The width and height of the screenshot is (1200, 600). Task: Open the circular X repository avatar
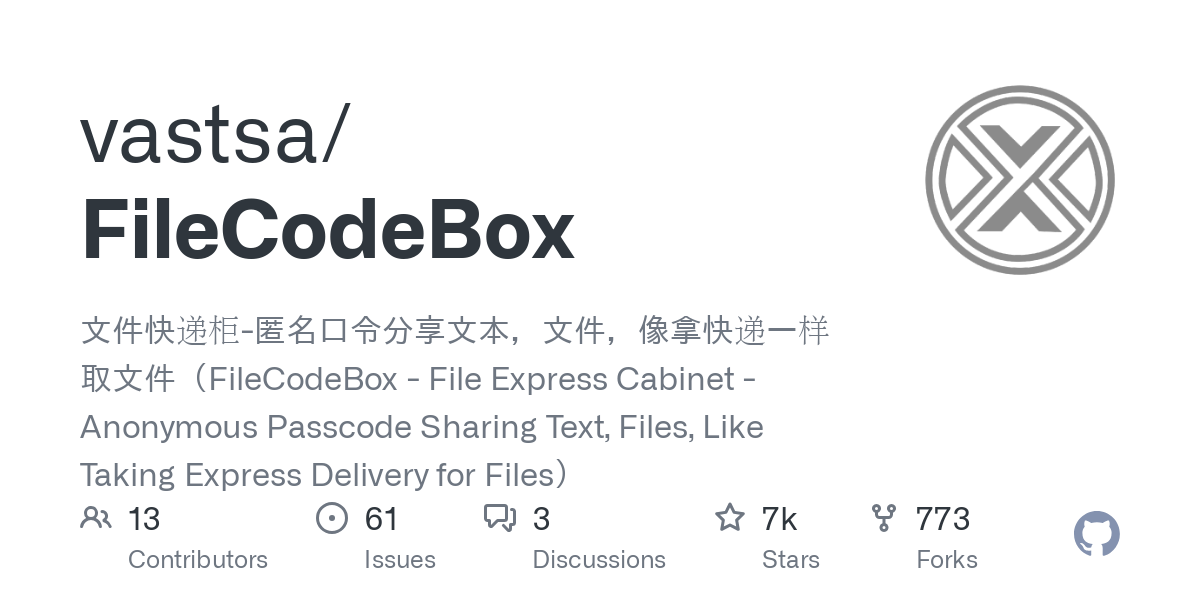pyautogui.click(x=1020, y=180)
